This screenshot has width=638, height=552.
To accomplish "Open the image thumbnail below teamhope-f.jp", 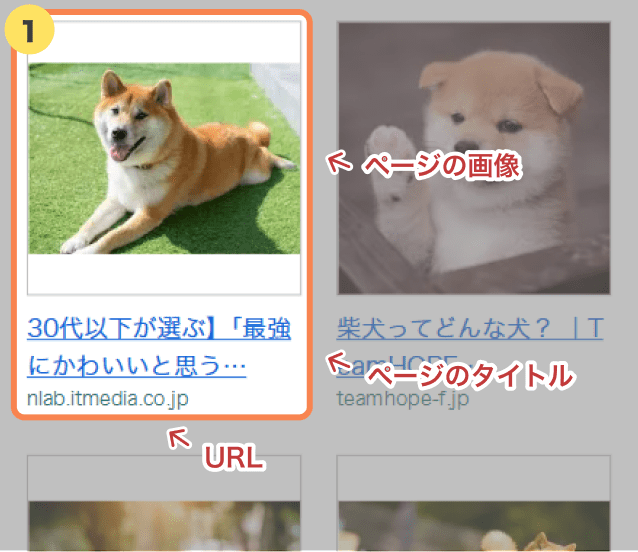I will (474, 503).
